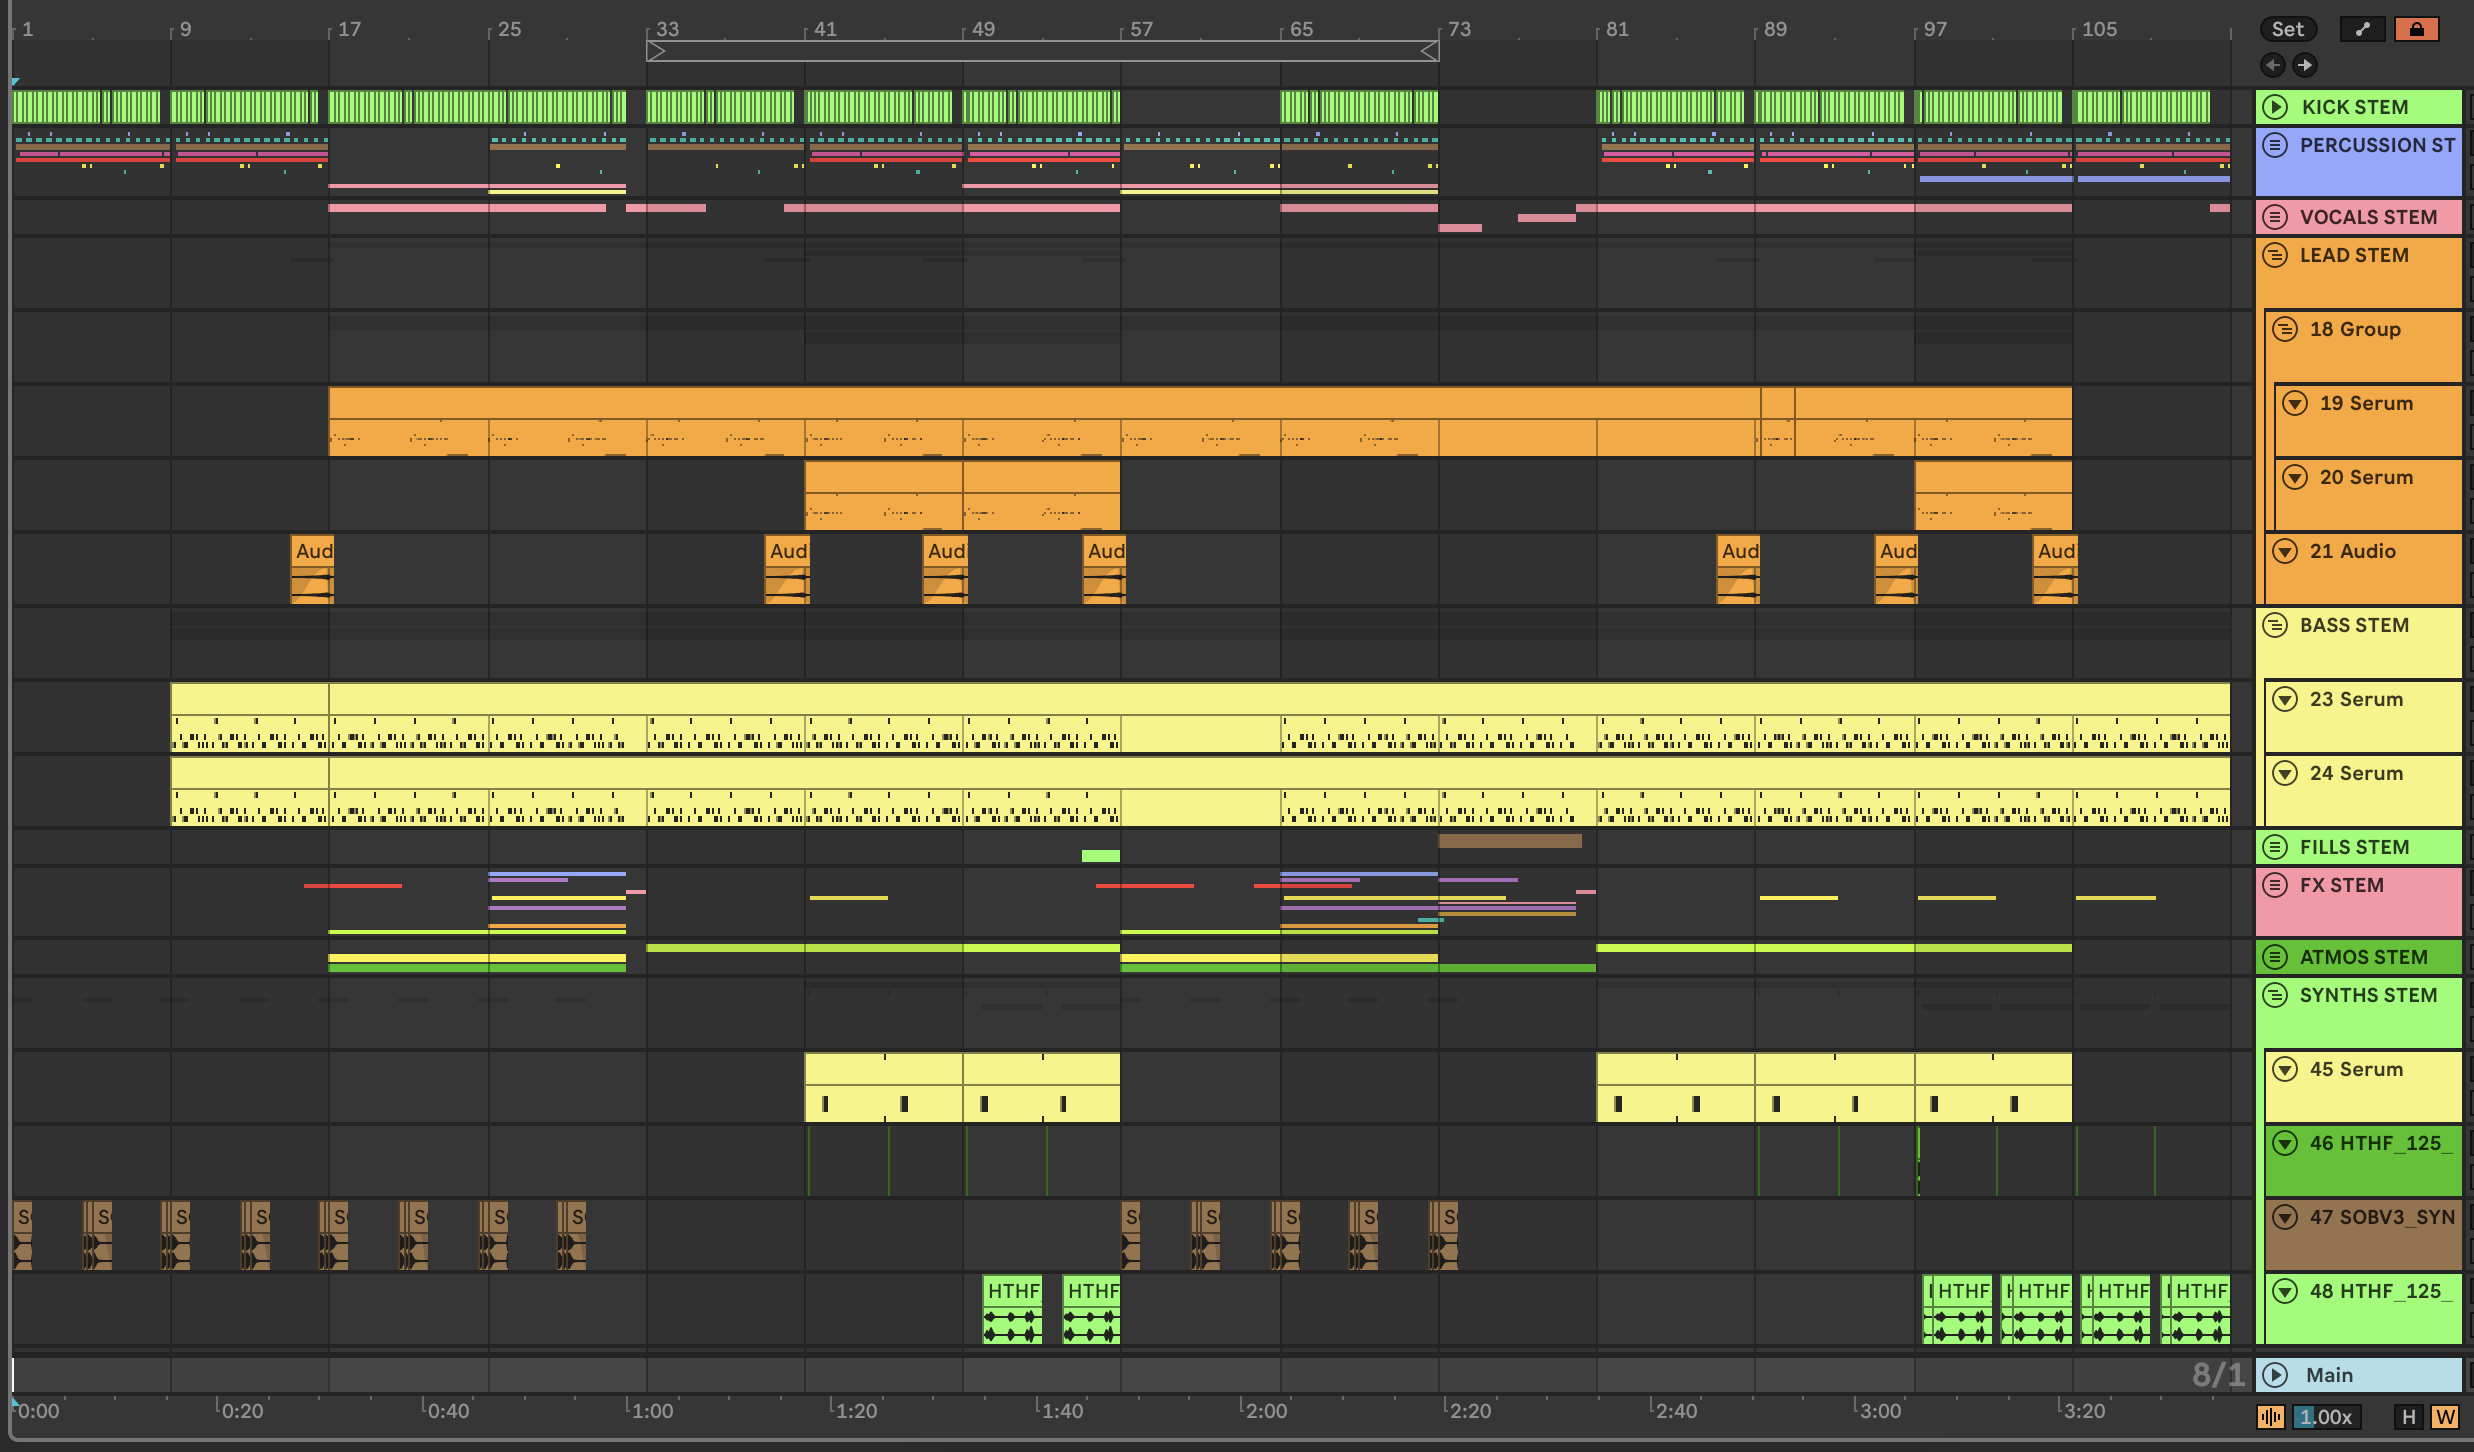Fold the 45 Serum track

tap(2286, 1069)
